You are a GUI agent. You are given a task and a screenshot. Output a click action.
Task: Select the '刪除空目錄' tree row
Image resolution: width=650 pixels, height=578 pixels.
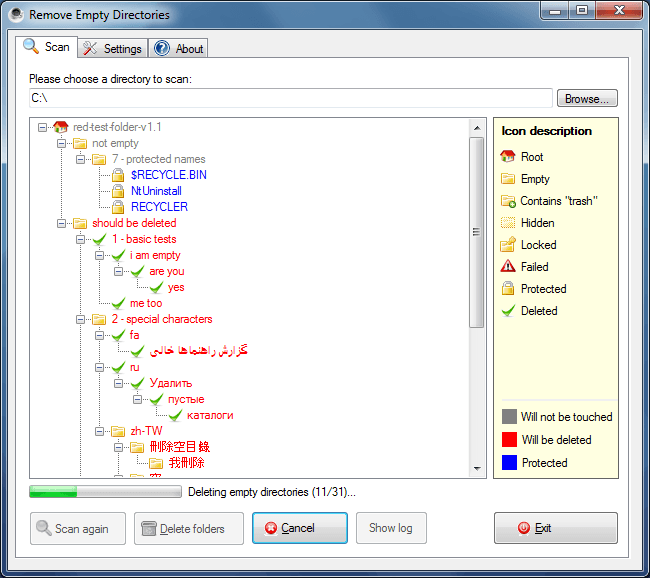click(x=179, y=447)
